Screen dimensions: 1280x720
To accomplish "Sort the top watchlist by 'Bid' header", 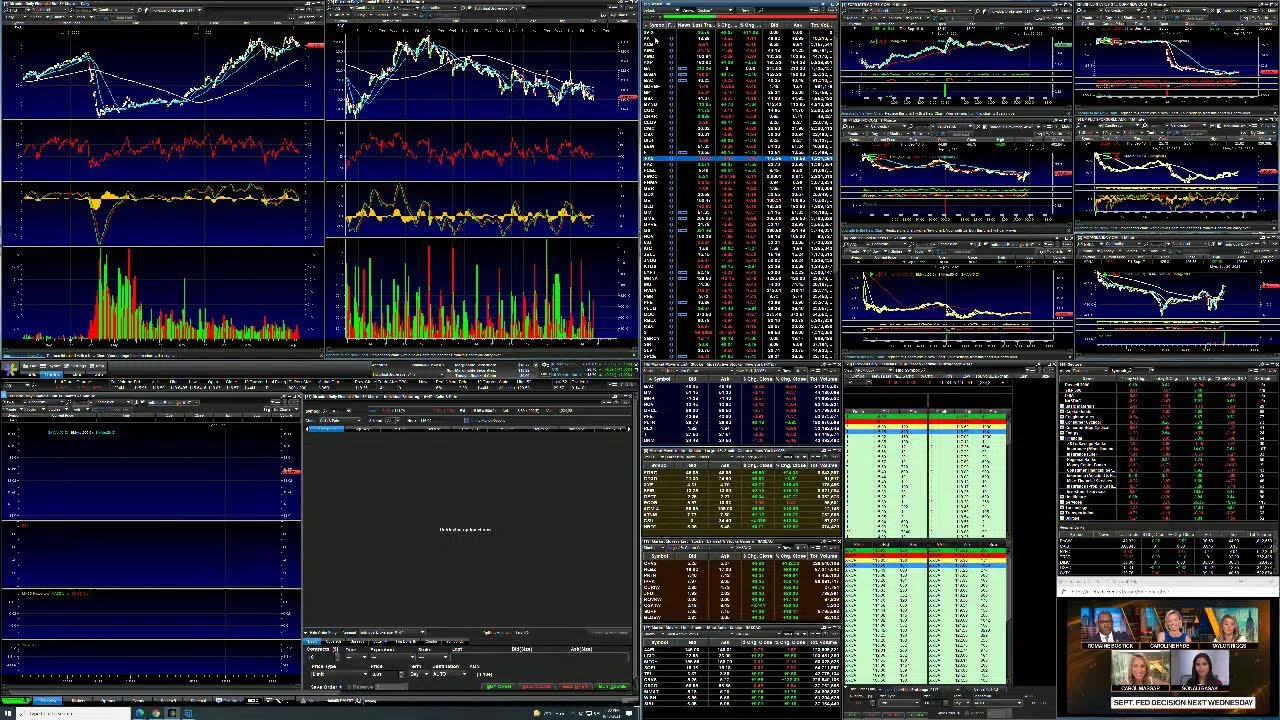I will tap(774, 25).
